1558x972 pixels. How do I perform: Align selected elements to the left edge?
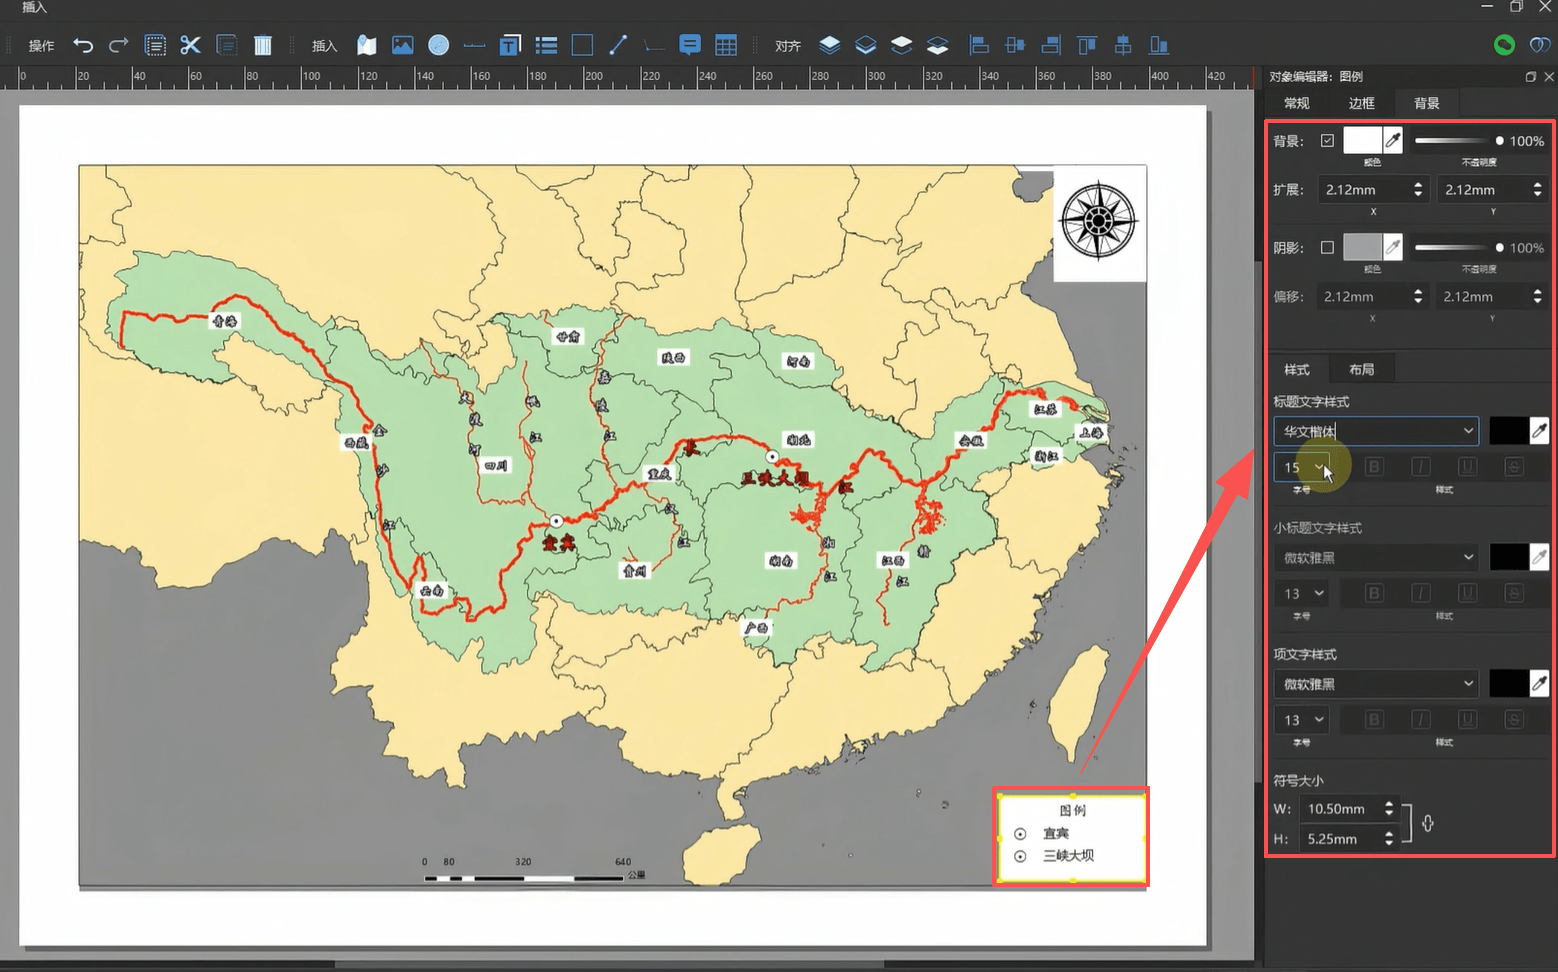click(979, 45)
